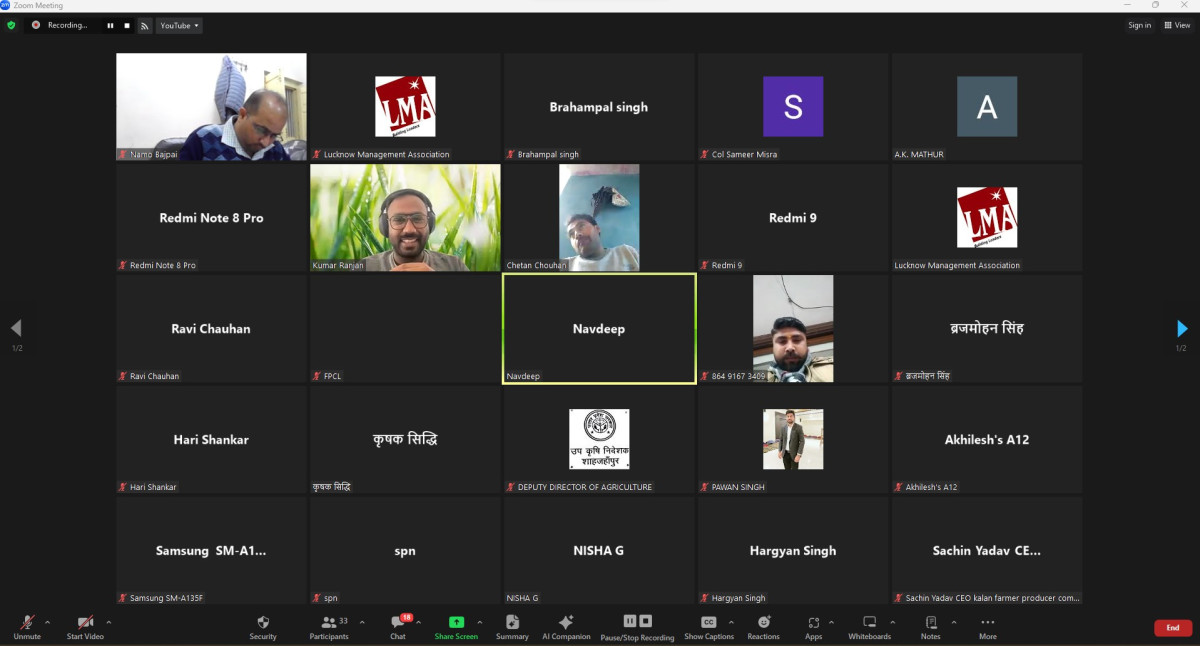Expand Show Captions options caret

tap(730, 622)
